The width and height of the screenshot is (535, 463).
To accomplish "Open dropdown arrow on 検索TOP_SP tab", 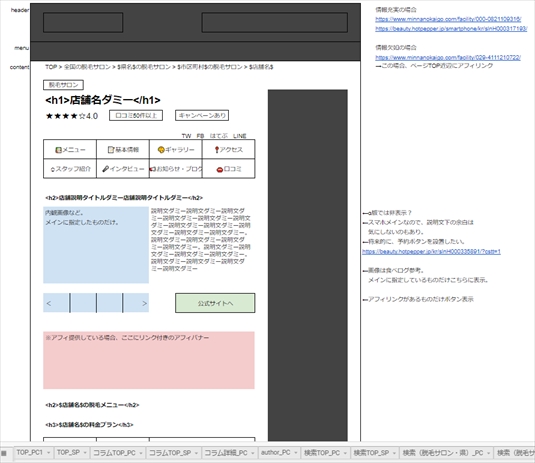I will point(394,453).
